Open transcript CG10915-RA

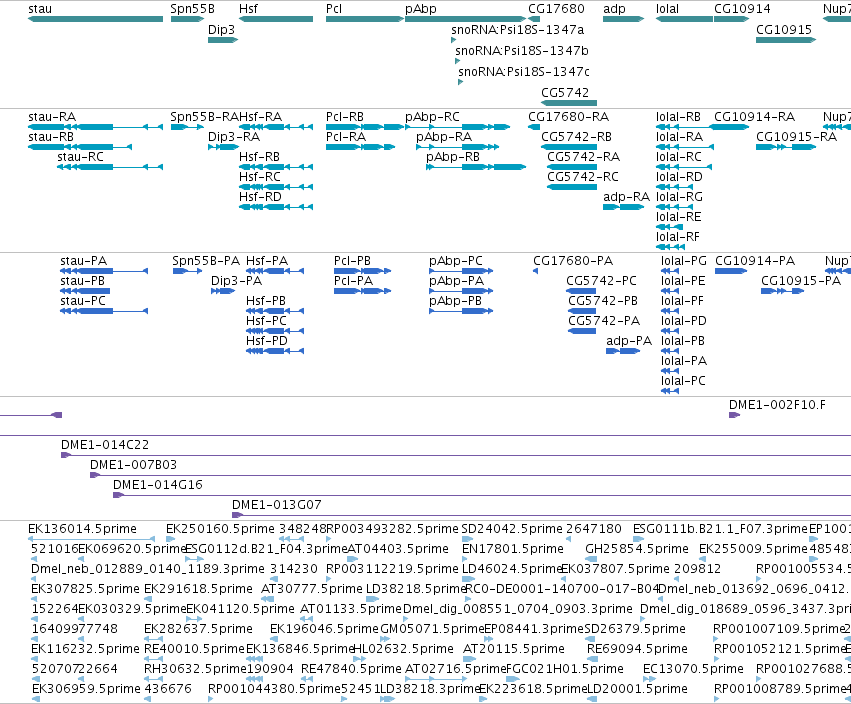pos(786,147)
